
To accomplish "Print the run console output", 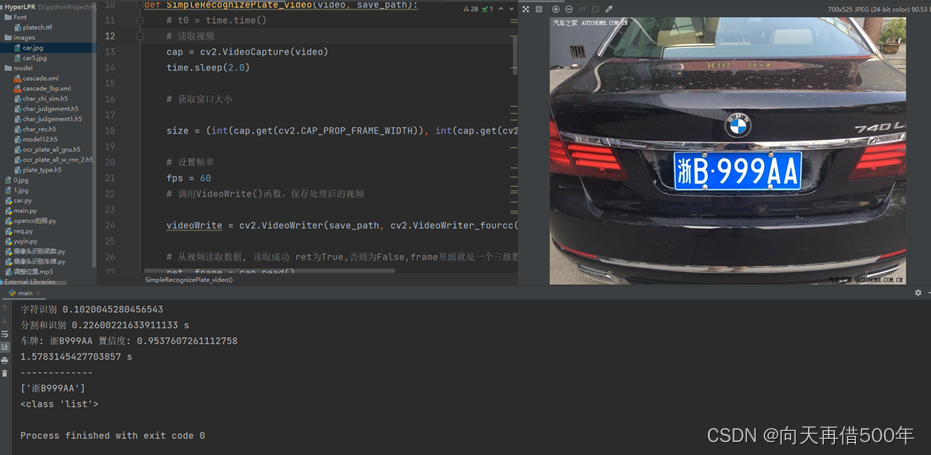I will (x=5, y=361).
